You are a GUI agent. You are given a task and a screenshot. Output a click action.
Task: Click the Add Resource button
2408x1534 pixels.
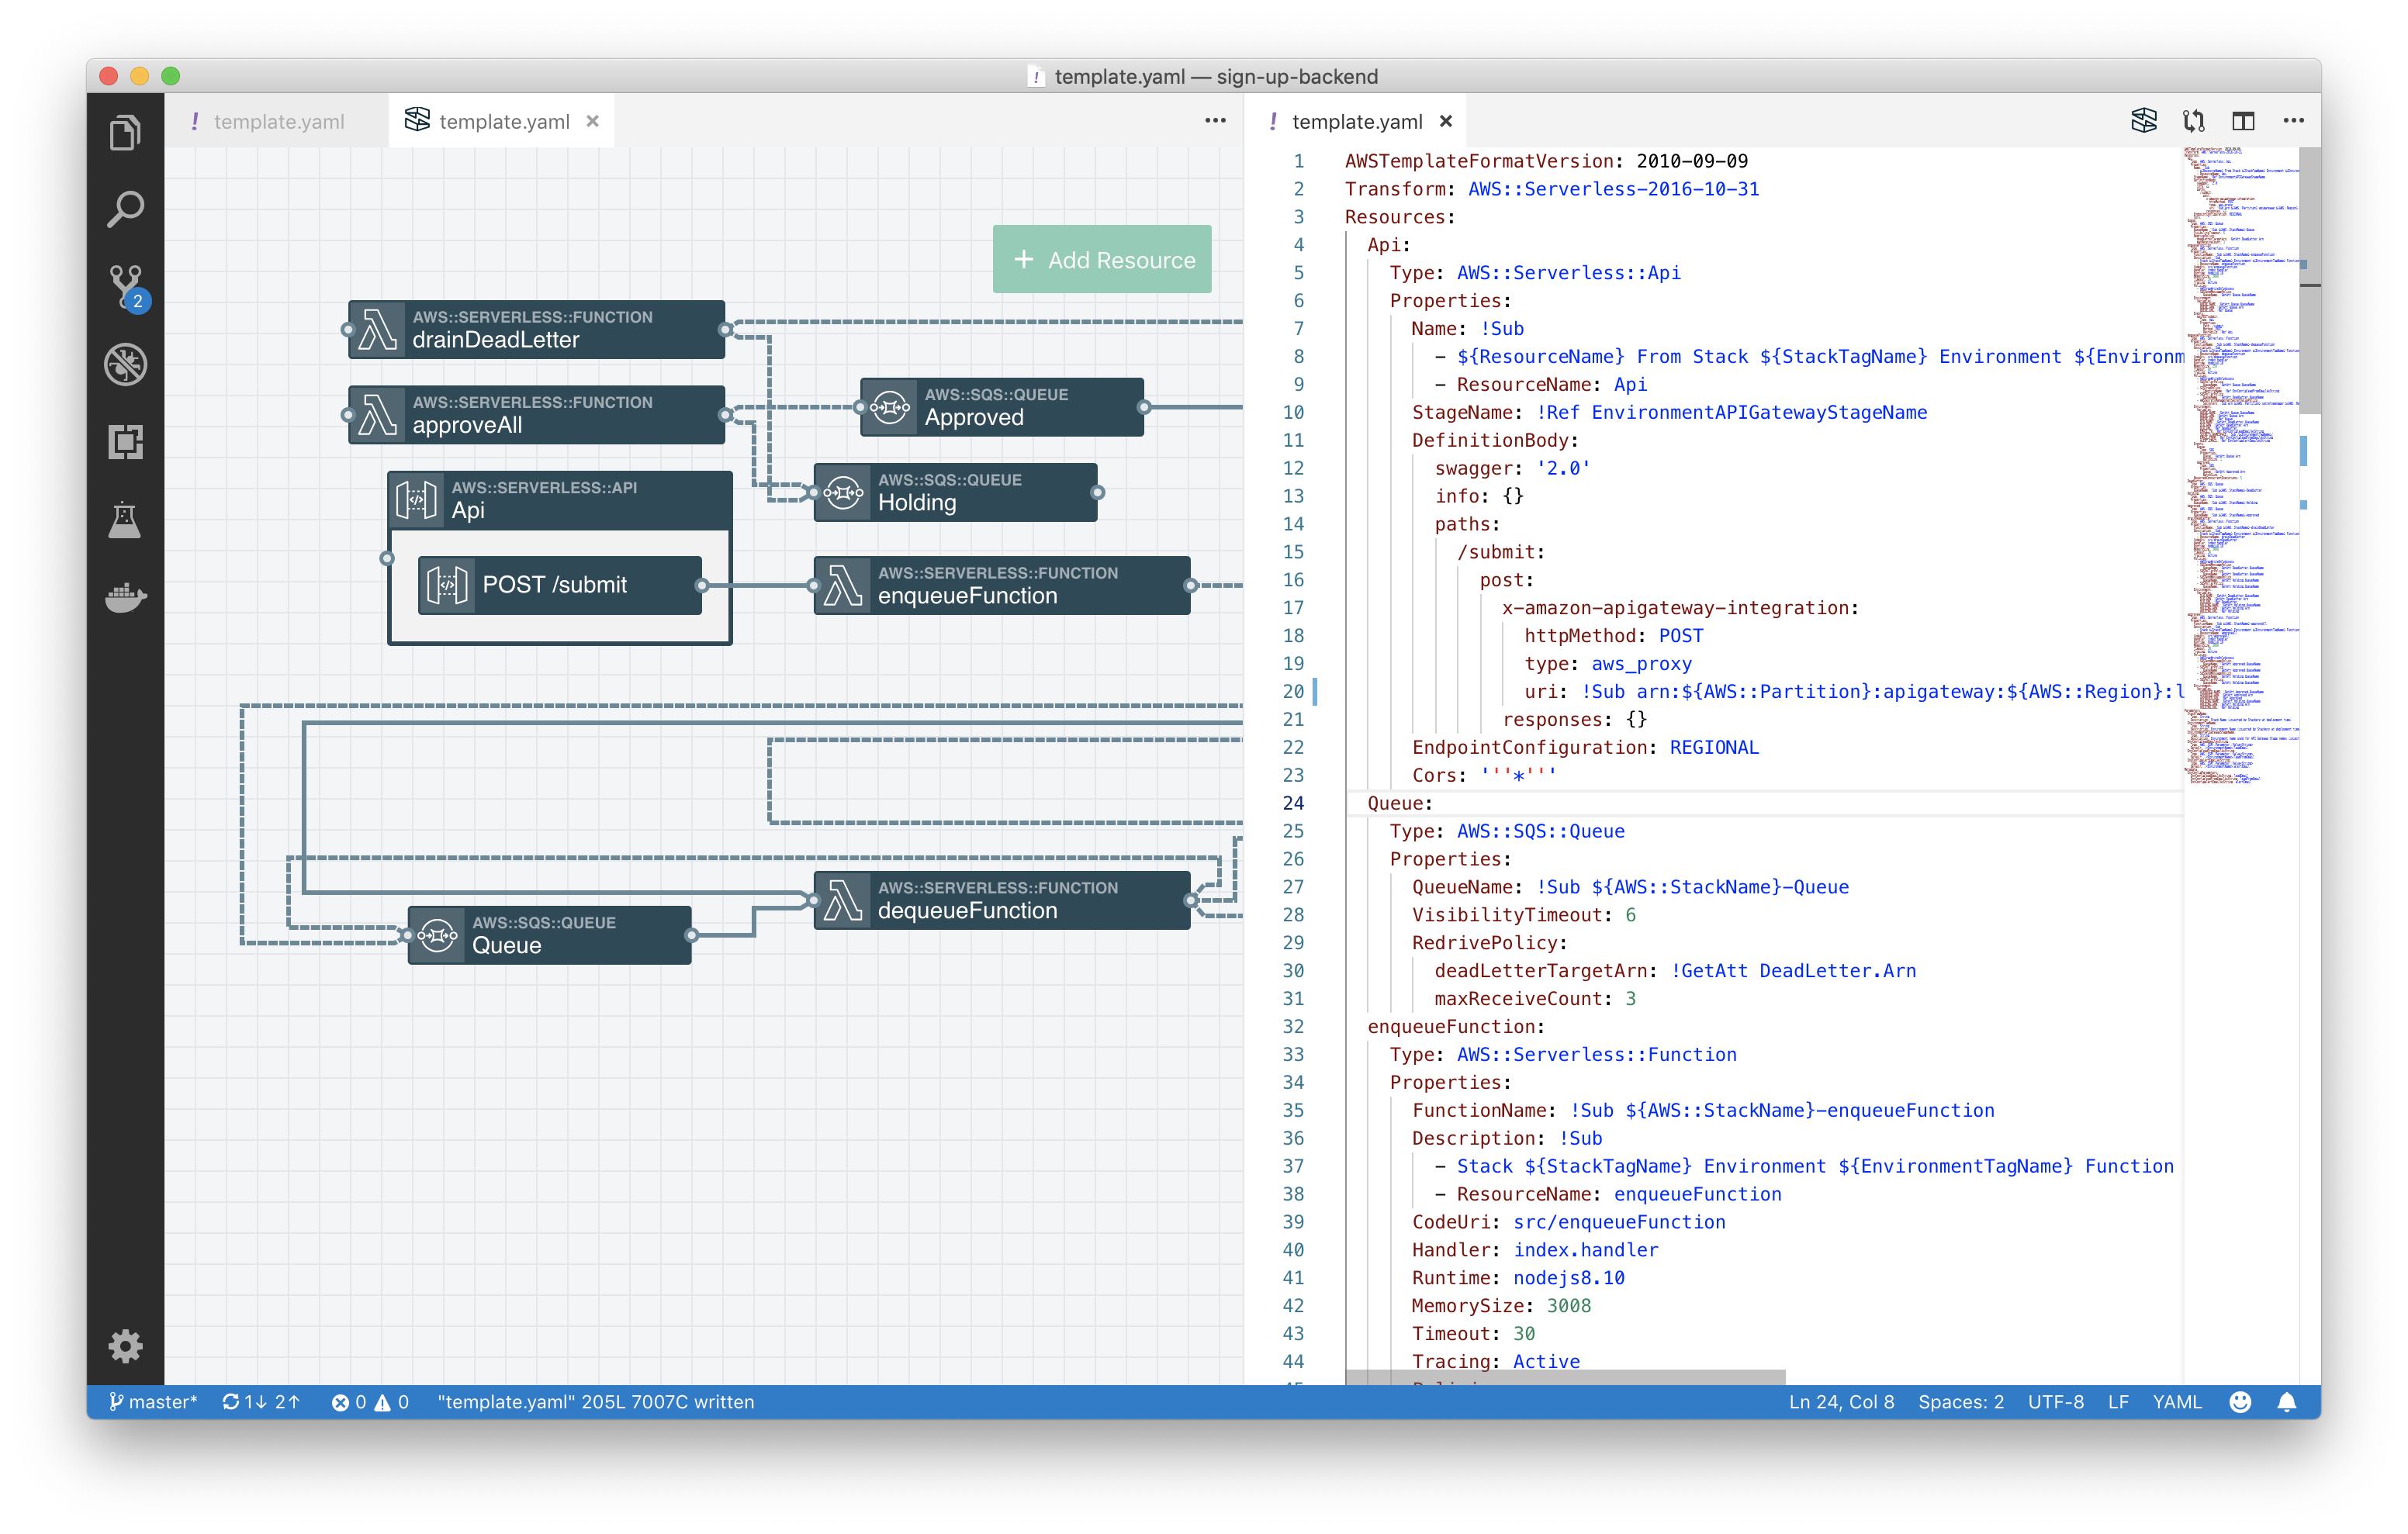[x=1102, y=259]
